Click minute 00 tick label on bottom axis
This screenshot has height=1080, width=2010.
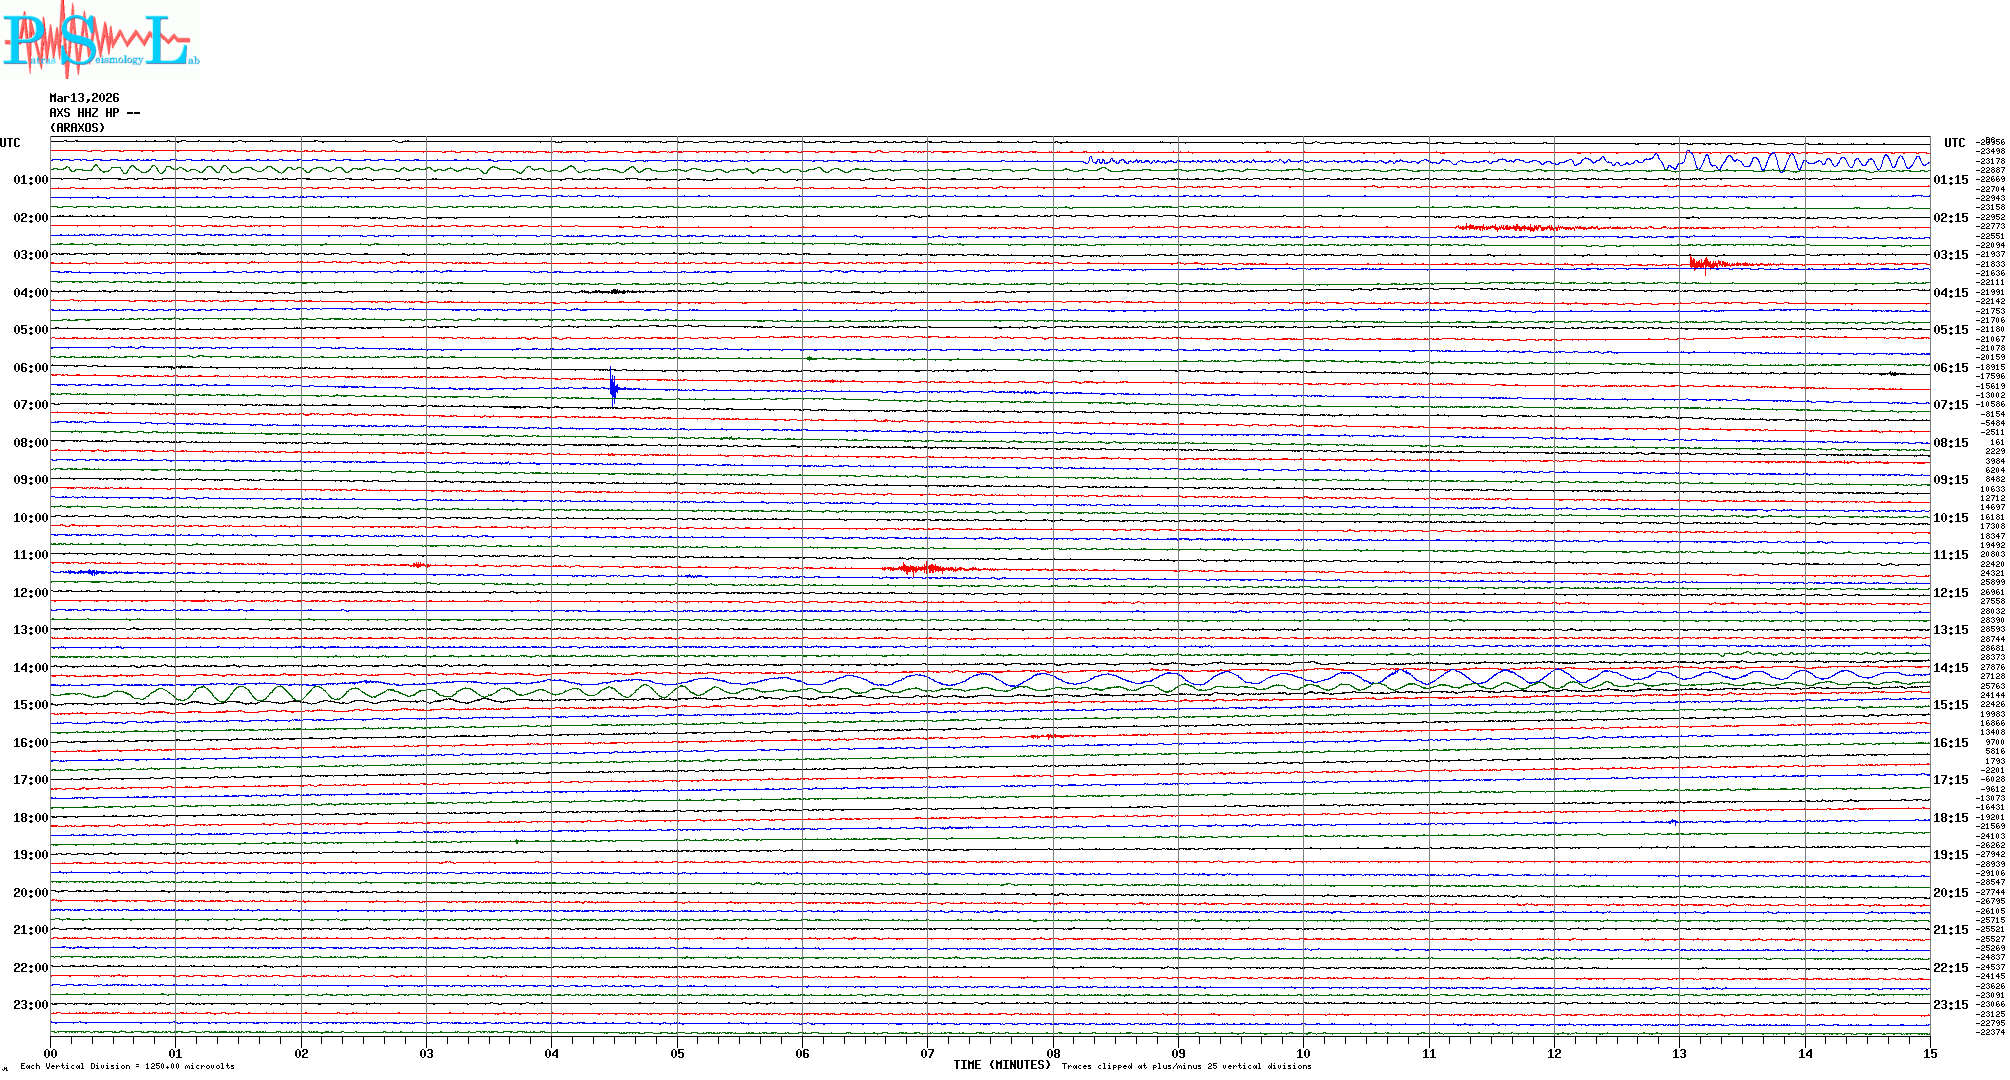click(51, 1054)
